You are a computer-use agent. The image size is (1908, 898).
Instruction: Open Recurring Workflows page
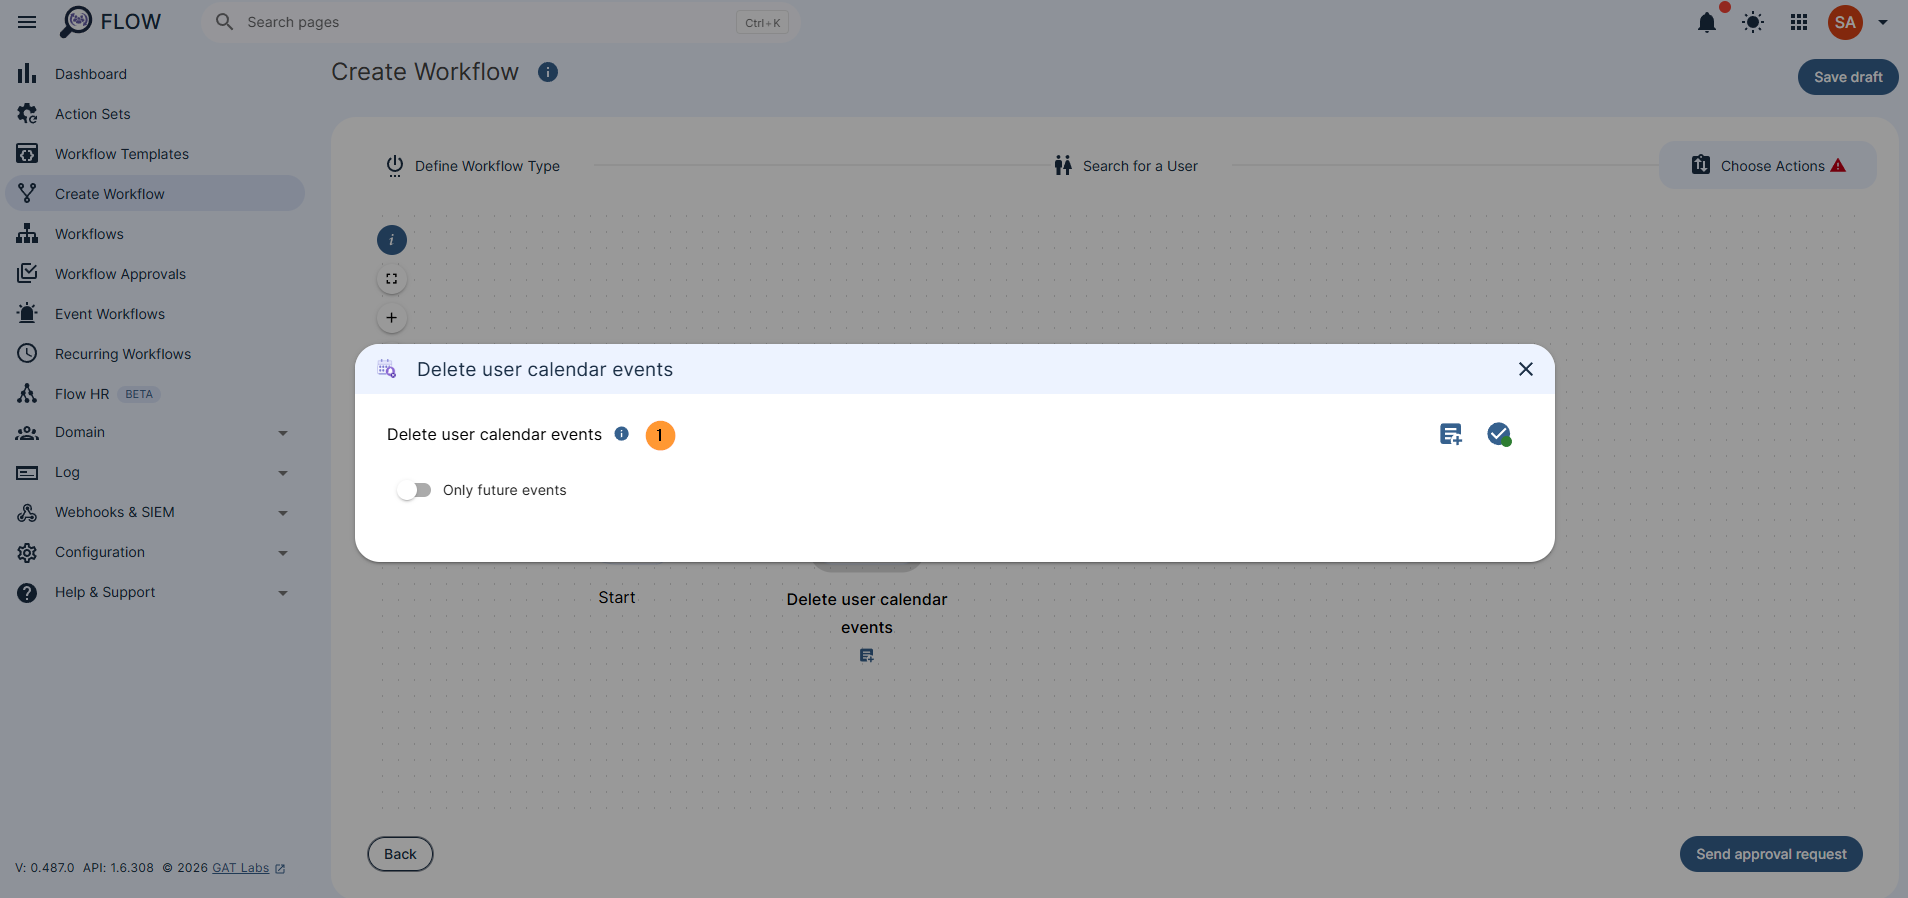(x=155, y=354)
